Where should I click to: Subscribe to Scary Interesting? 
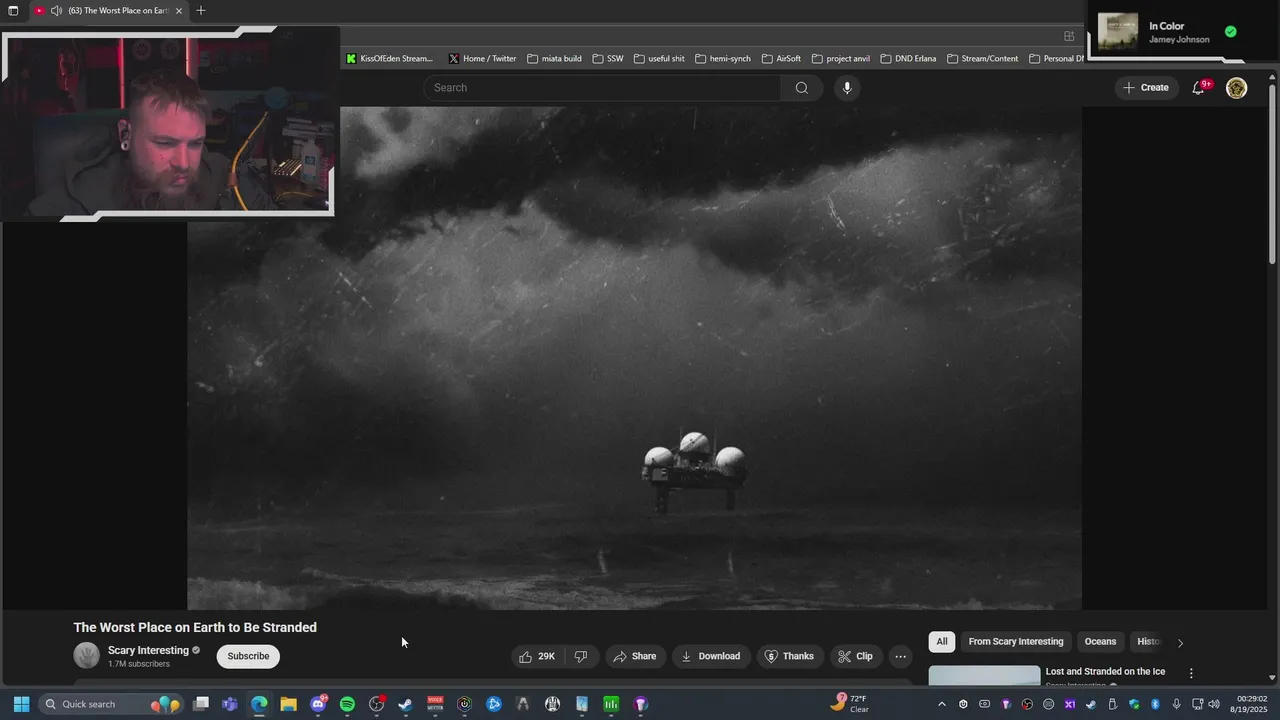click(x=248, y=656)
